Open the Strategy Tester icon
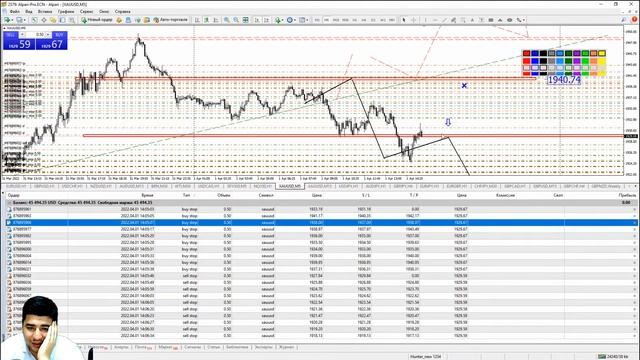Viewport: 640px width, 360px height. pyautogui.click(x=72, y=20)
